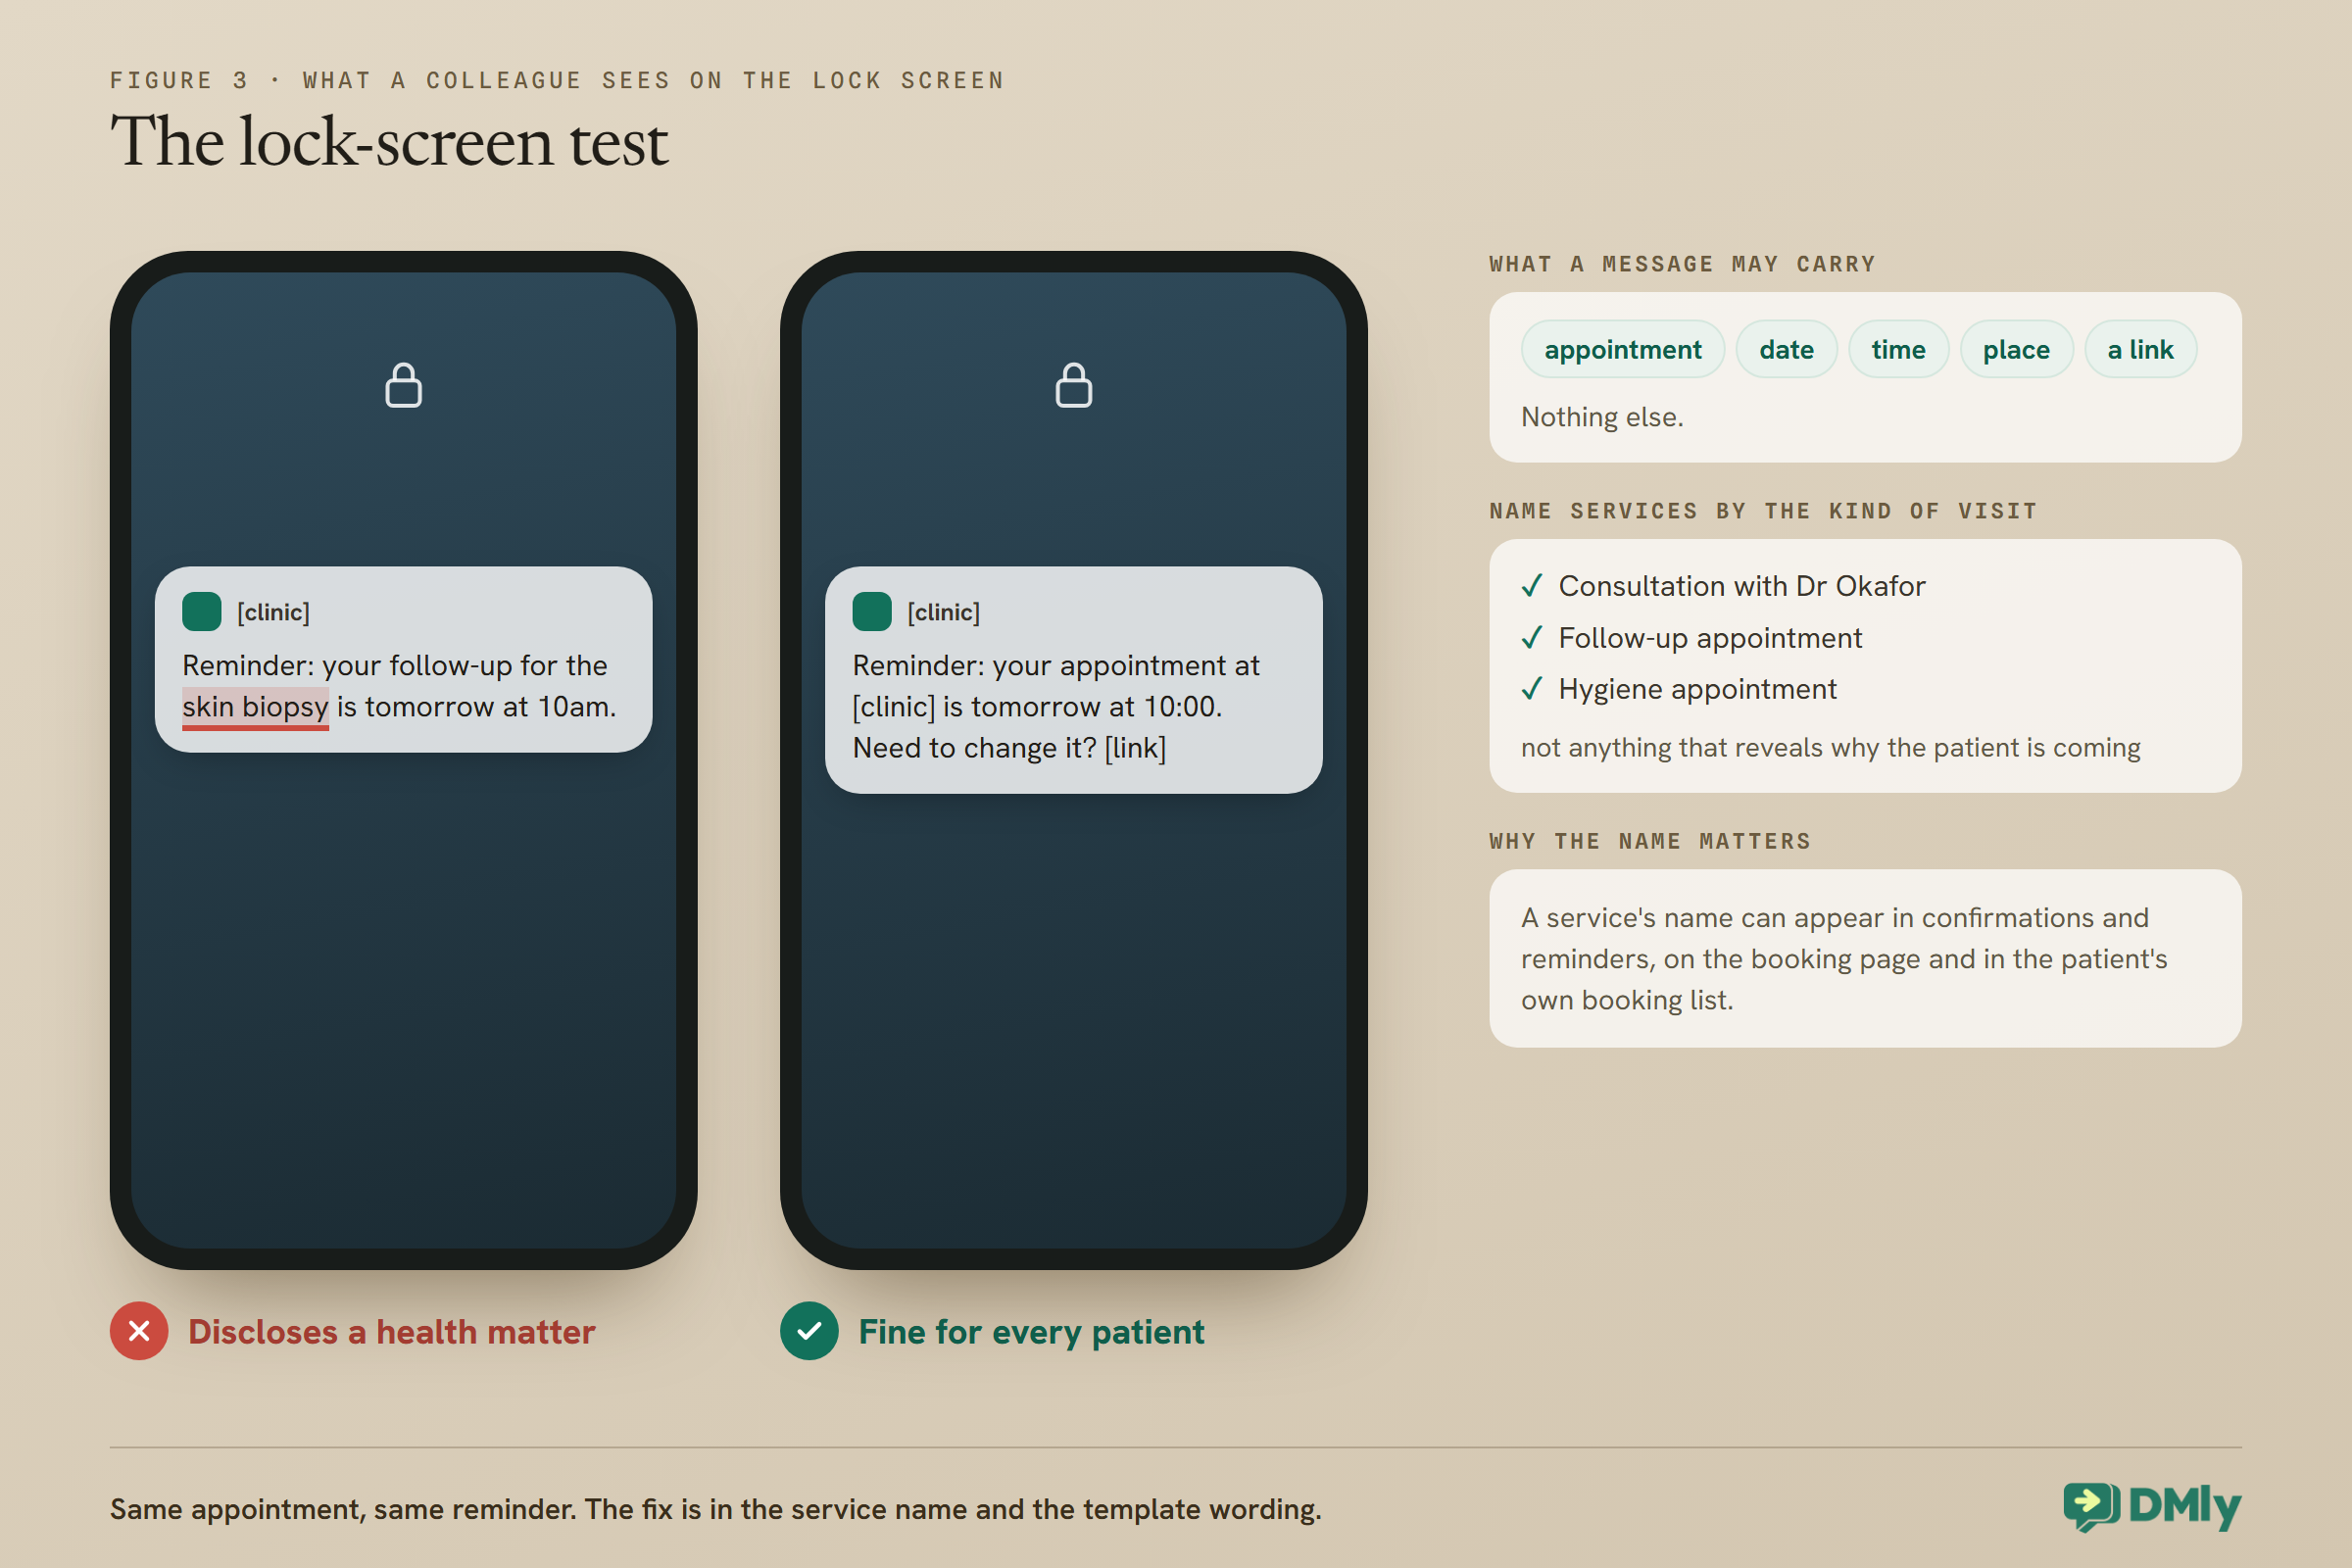This screenshot has width=2352, height=1568.
Task: Click the green app icon in the right phone notification
Action: 871,611
